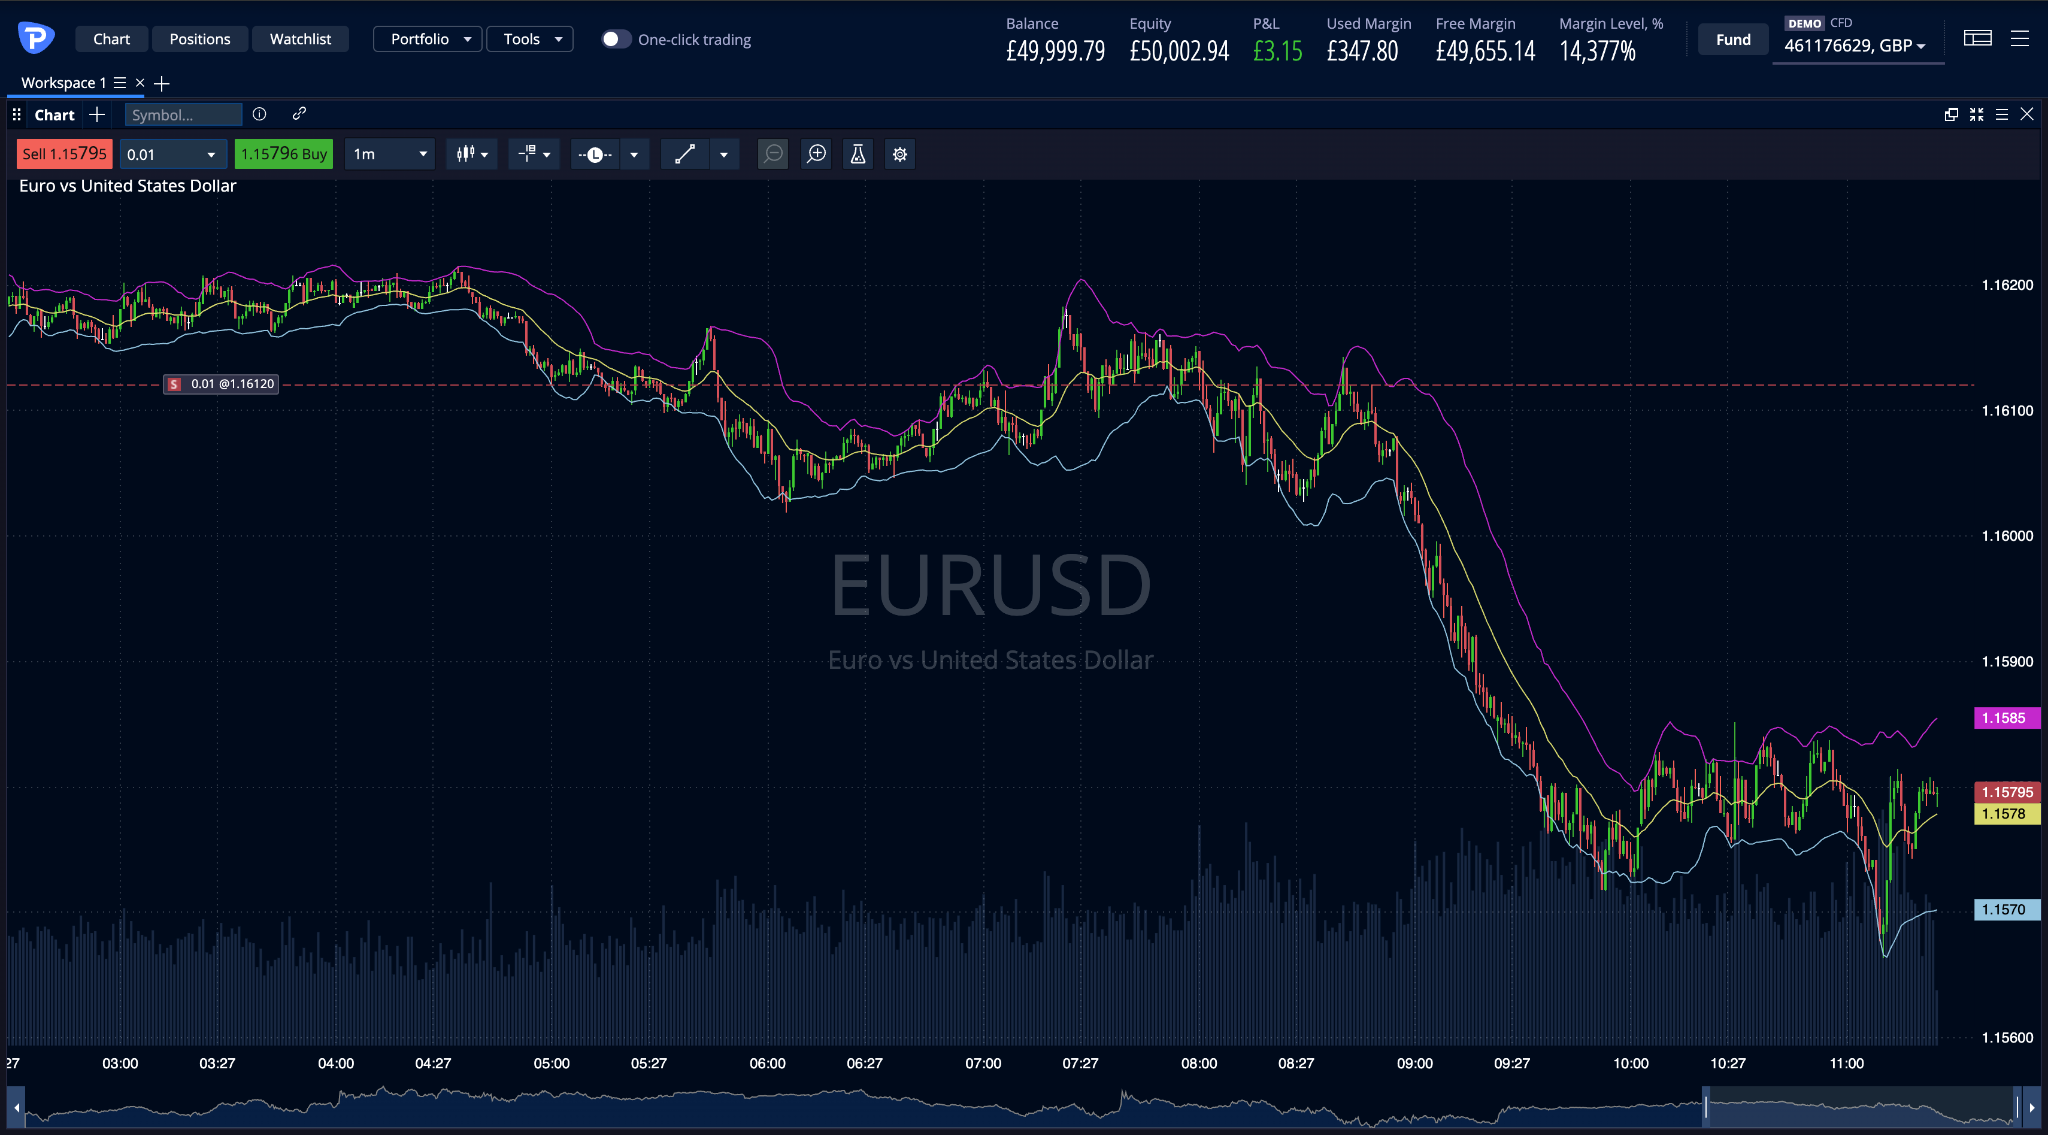Click the P&L £3.15 value

coord(1278,51)
